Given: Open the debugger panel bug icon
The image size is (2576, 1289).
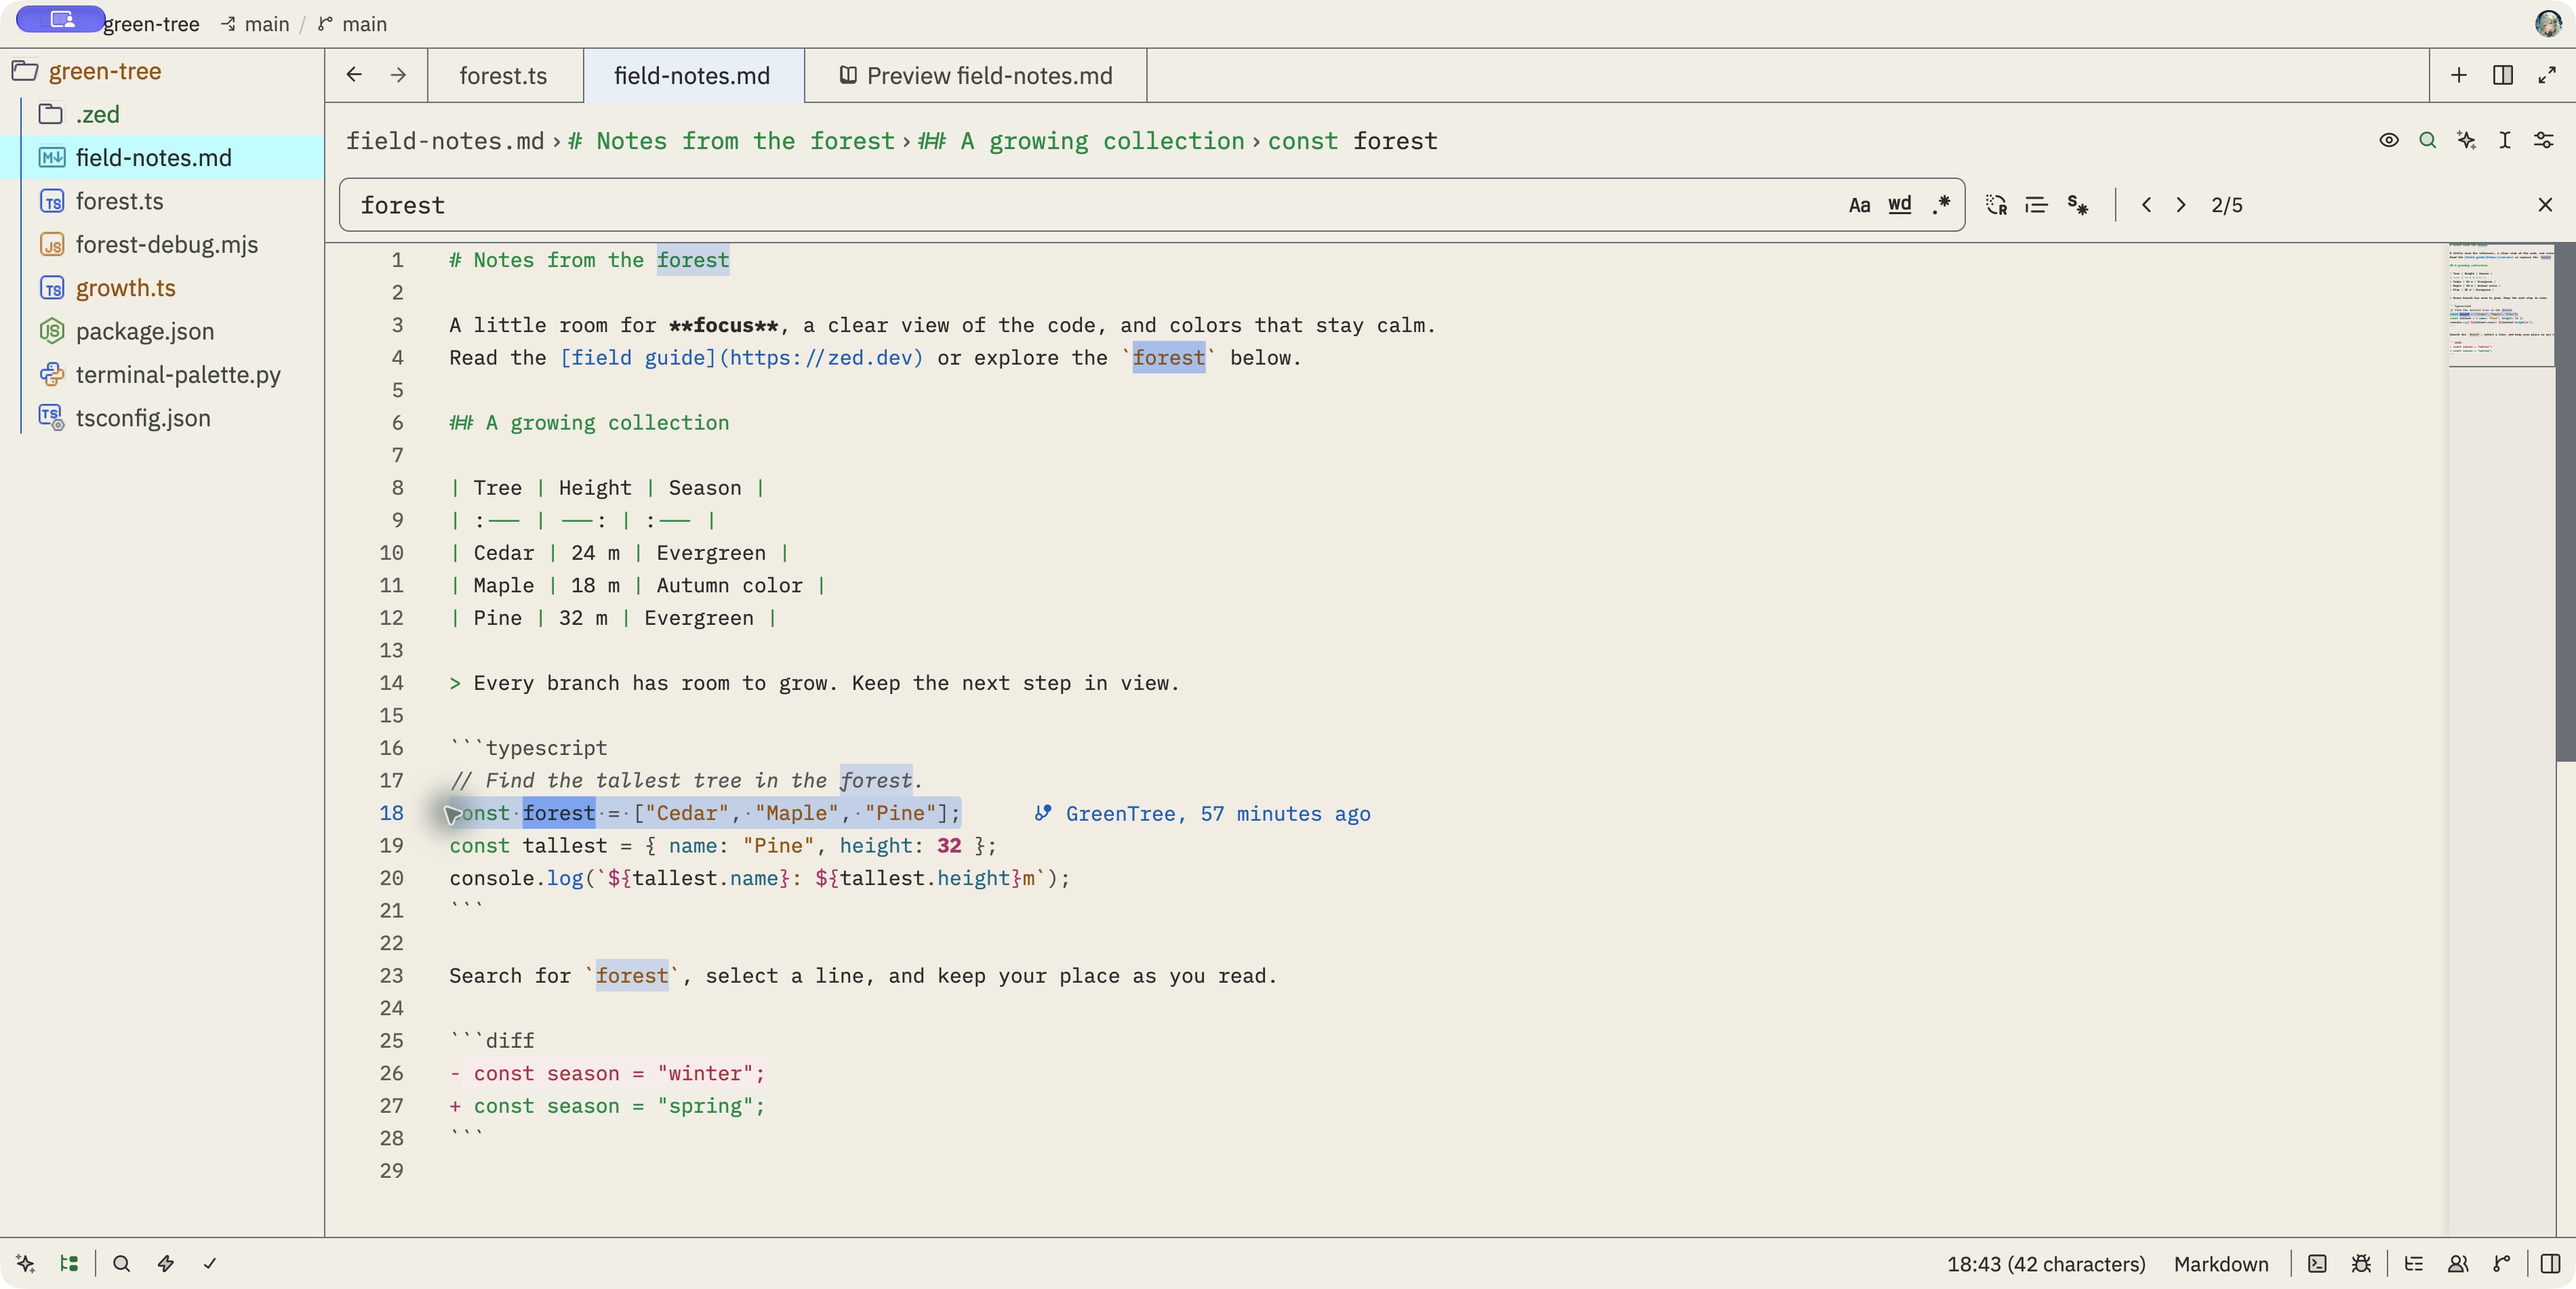Looking at the screenshot, I should [x=2361, y=1264].
